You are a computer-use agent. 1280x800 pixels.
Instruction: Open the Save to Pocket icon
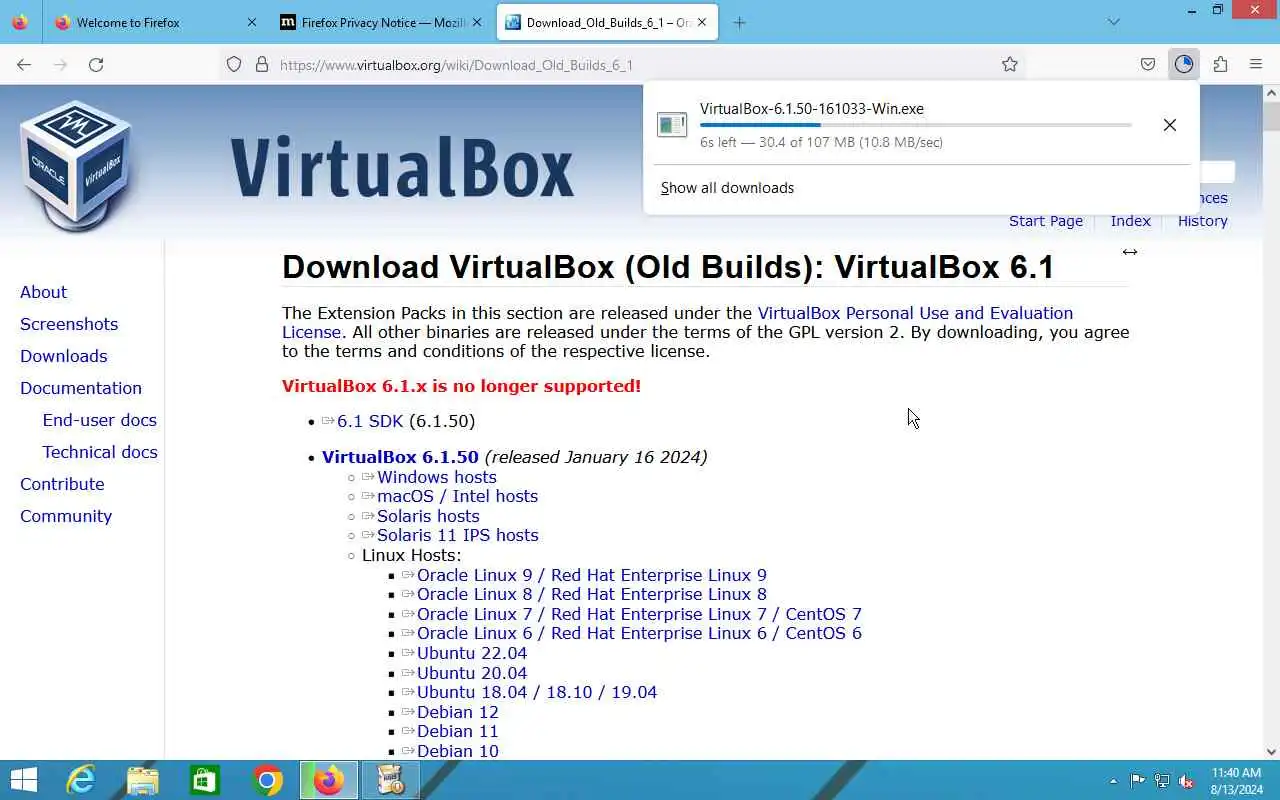pos(1148,64)
